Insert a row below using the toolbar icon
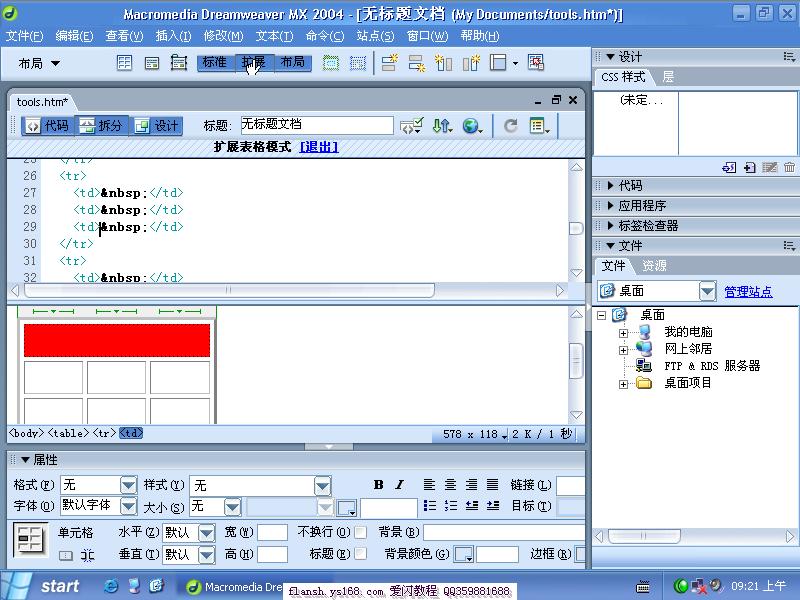 [x=417, y=63]
